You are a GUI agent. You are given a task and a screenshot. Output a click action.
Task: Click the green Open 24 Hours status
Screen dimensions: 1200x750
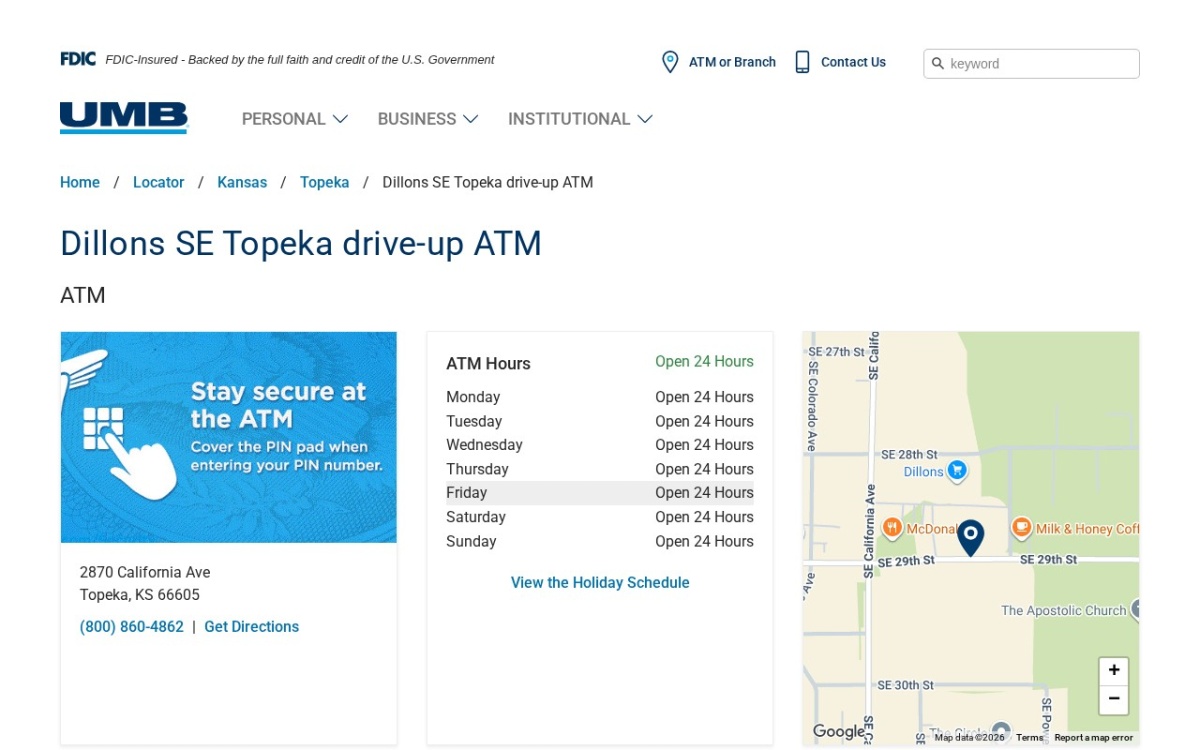tap(704, 362)
